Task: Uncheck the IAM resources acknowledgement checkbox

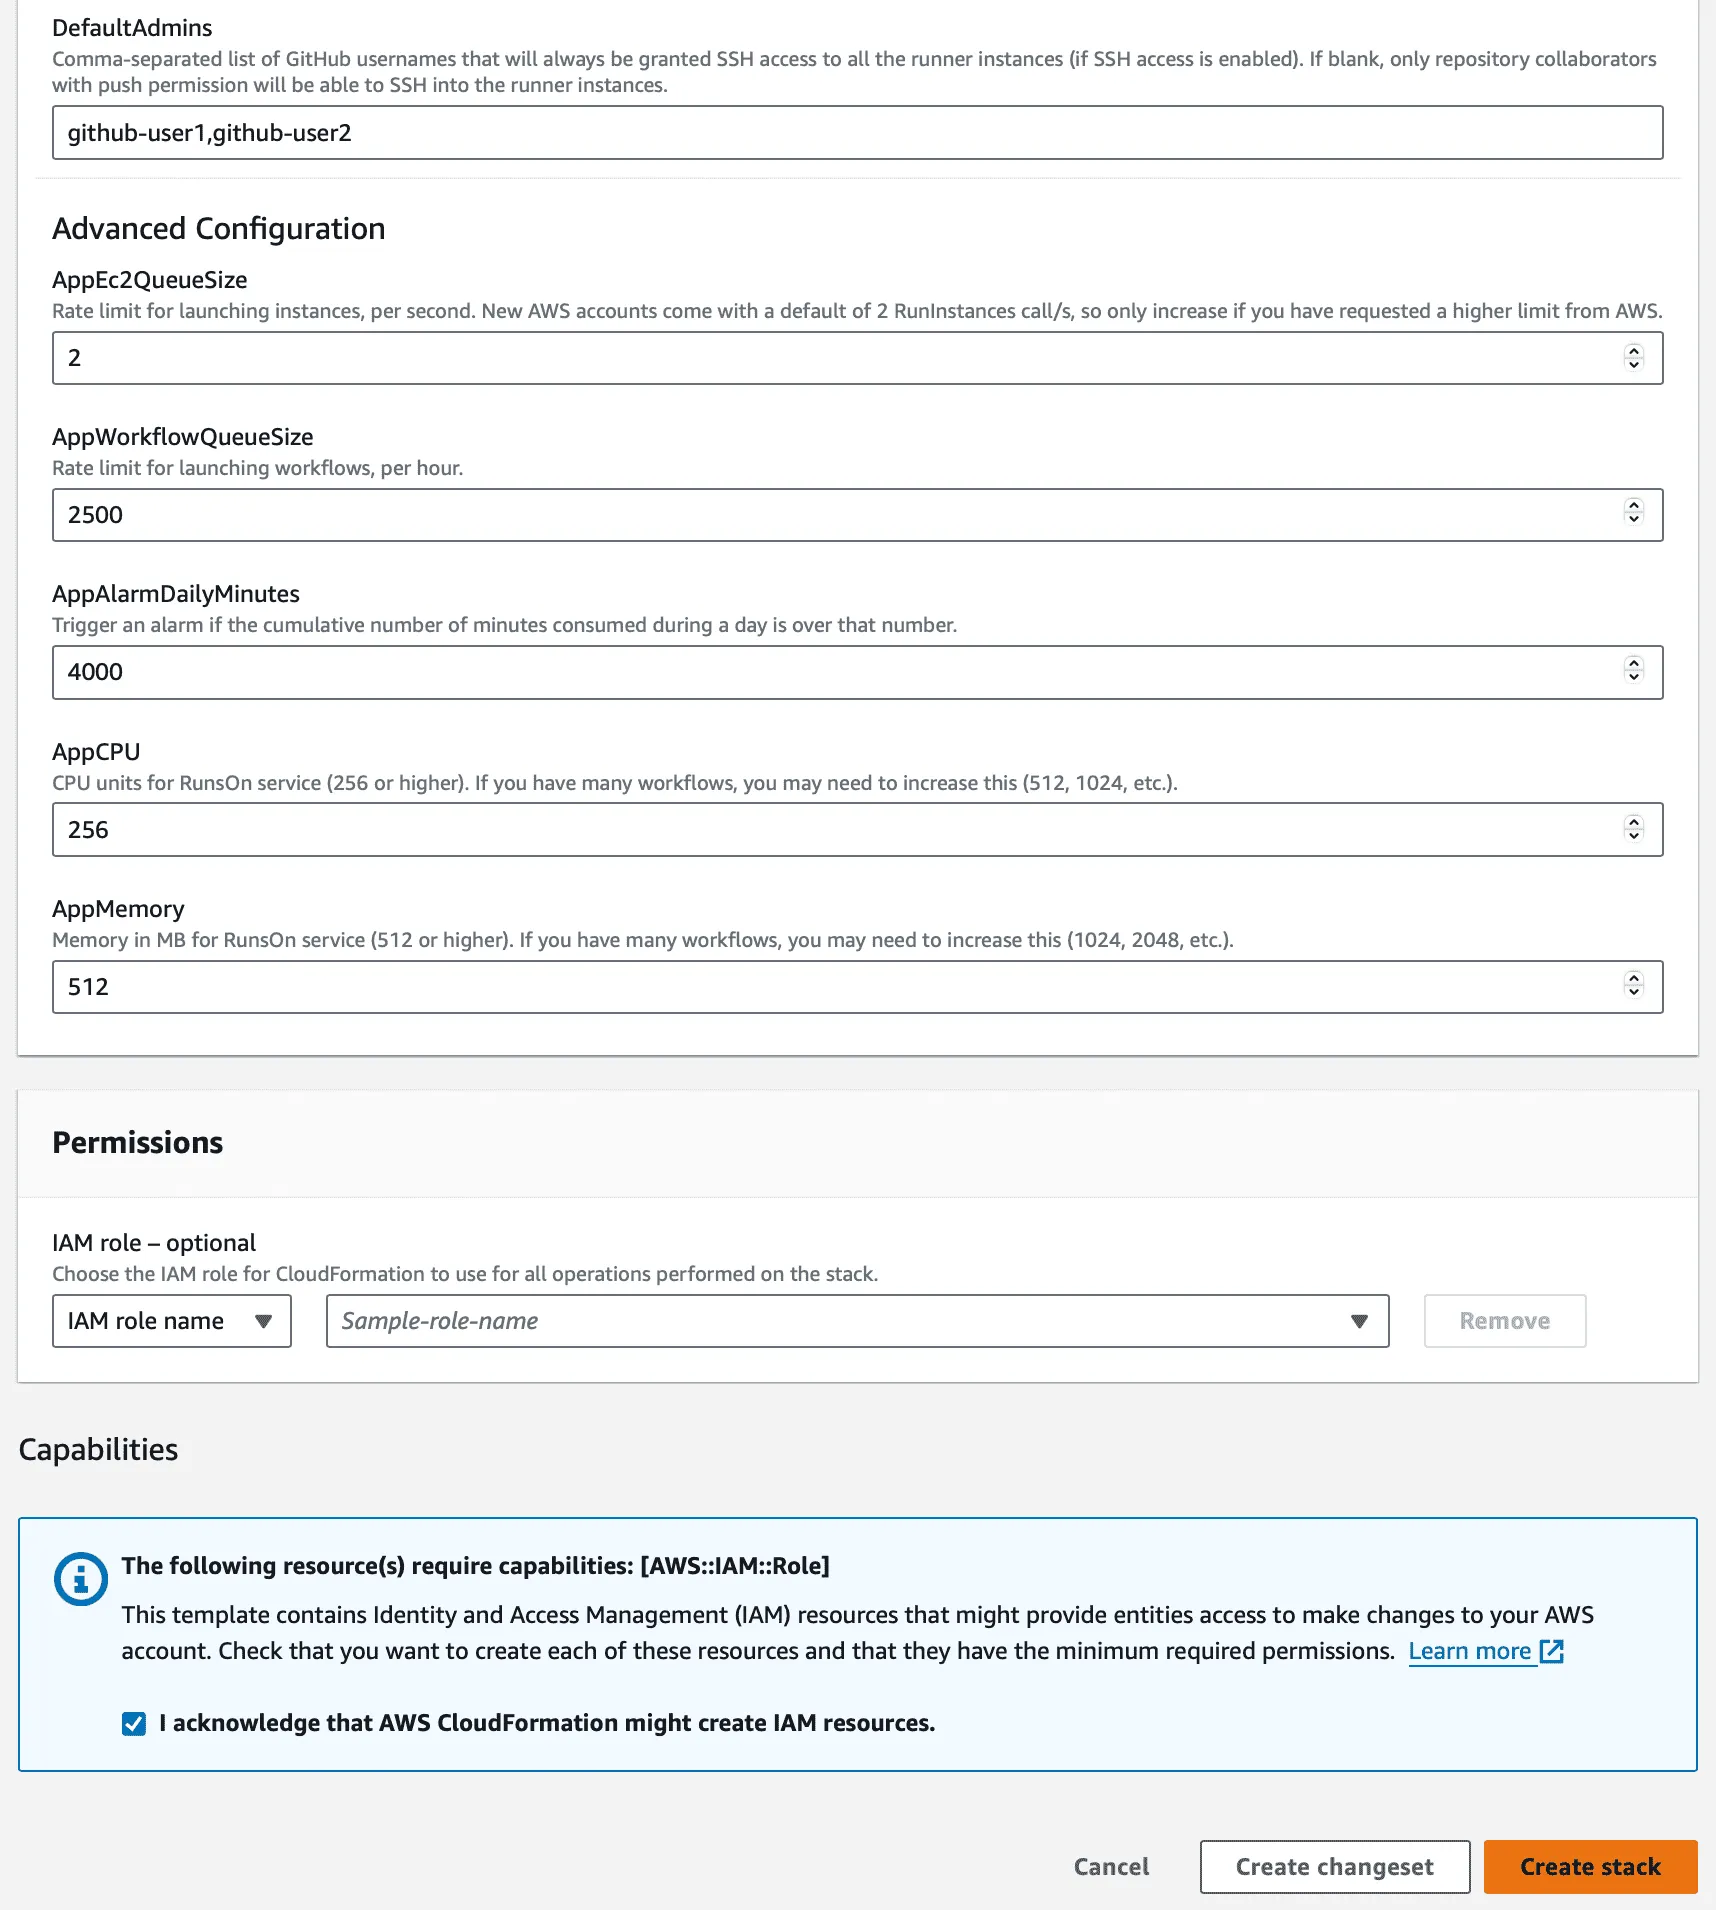Action: click(134, 1723)
